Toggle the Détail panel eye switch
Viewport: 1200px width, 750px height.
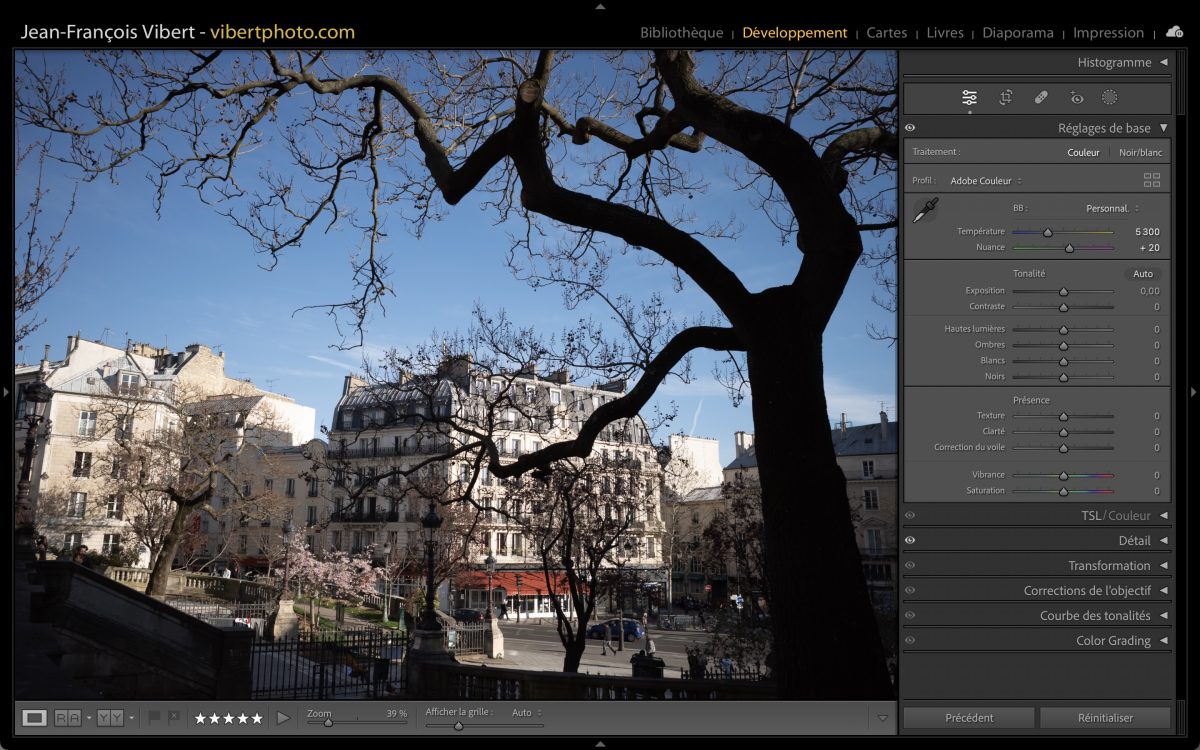[910, 541]
